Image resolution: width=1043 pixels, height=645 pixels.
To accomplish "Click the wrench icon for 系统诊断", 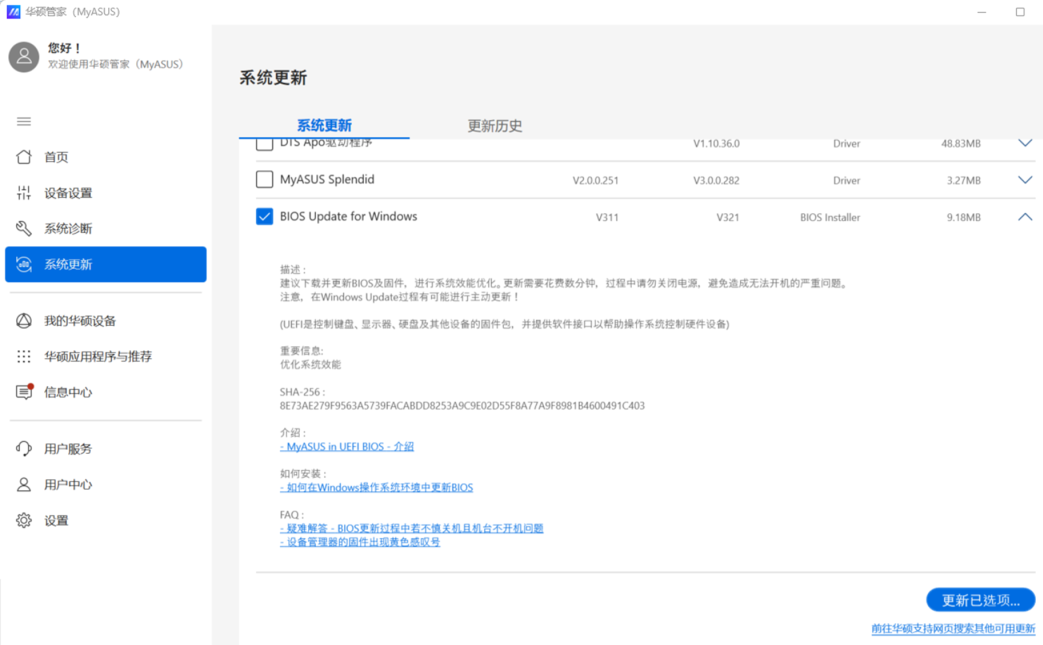I will (x=24, y=228).
